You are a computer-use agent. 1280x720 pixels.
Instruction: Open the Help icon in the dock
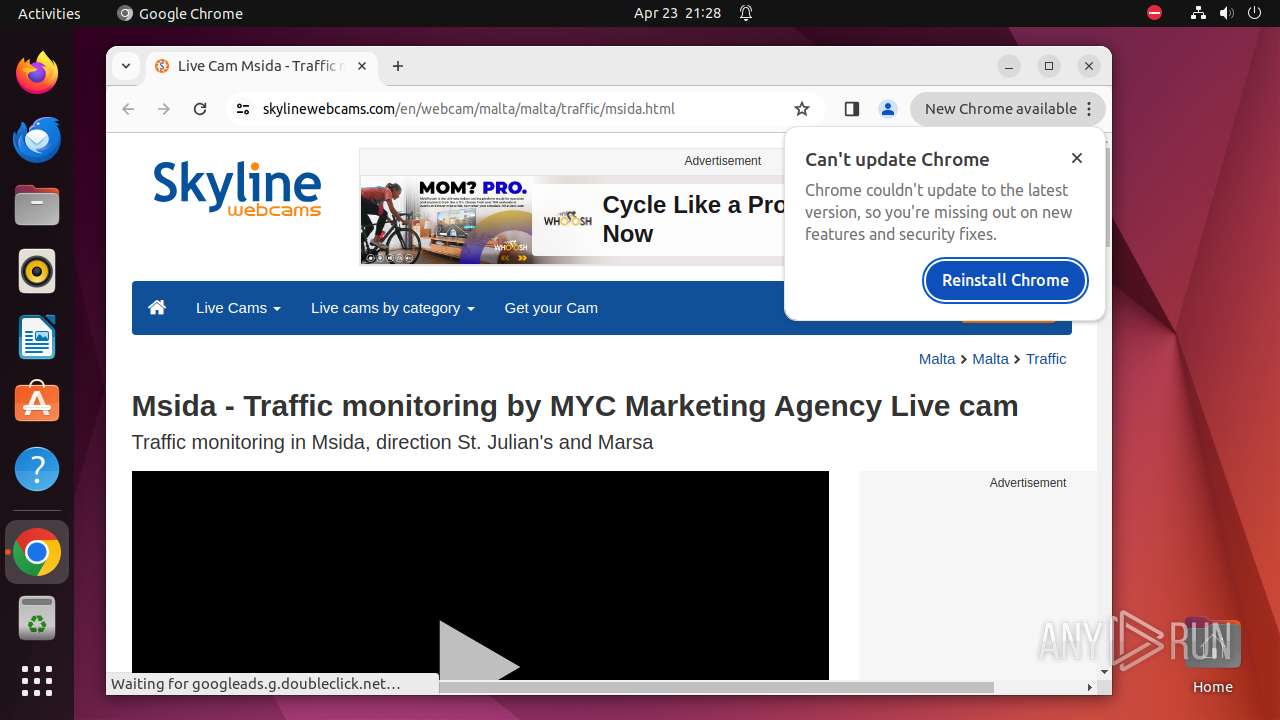click(37, 469)
